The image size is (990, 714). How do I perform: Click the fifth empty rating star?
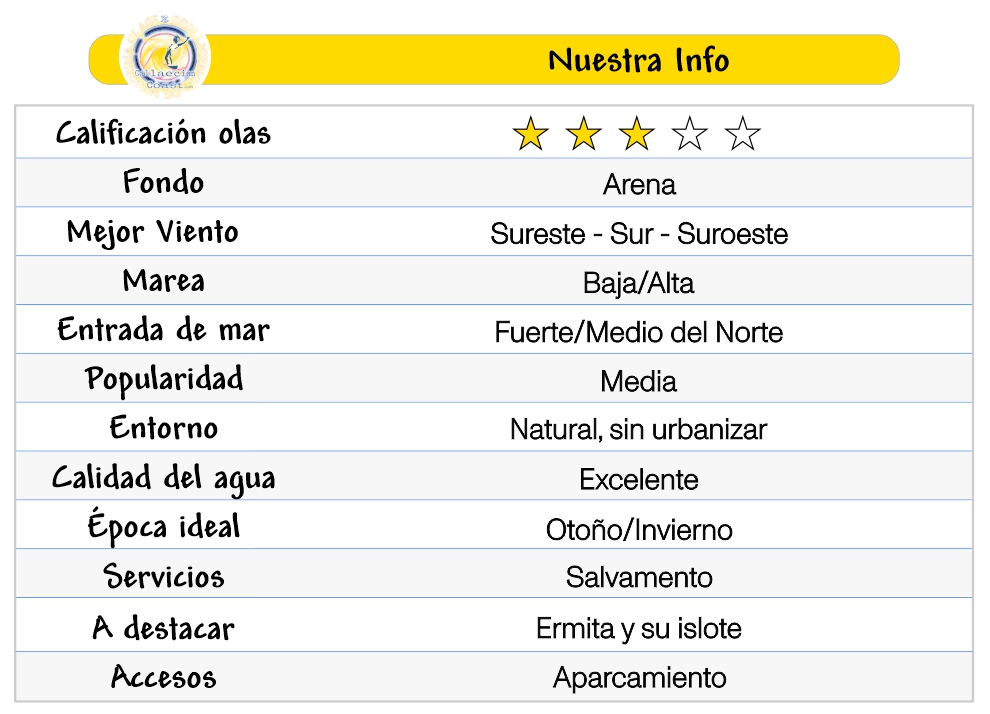(742, 133)
